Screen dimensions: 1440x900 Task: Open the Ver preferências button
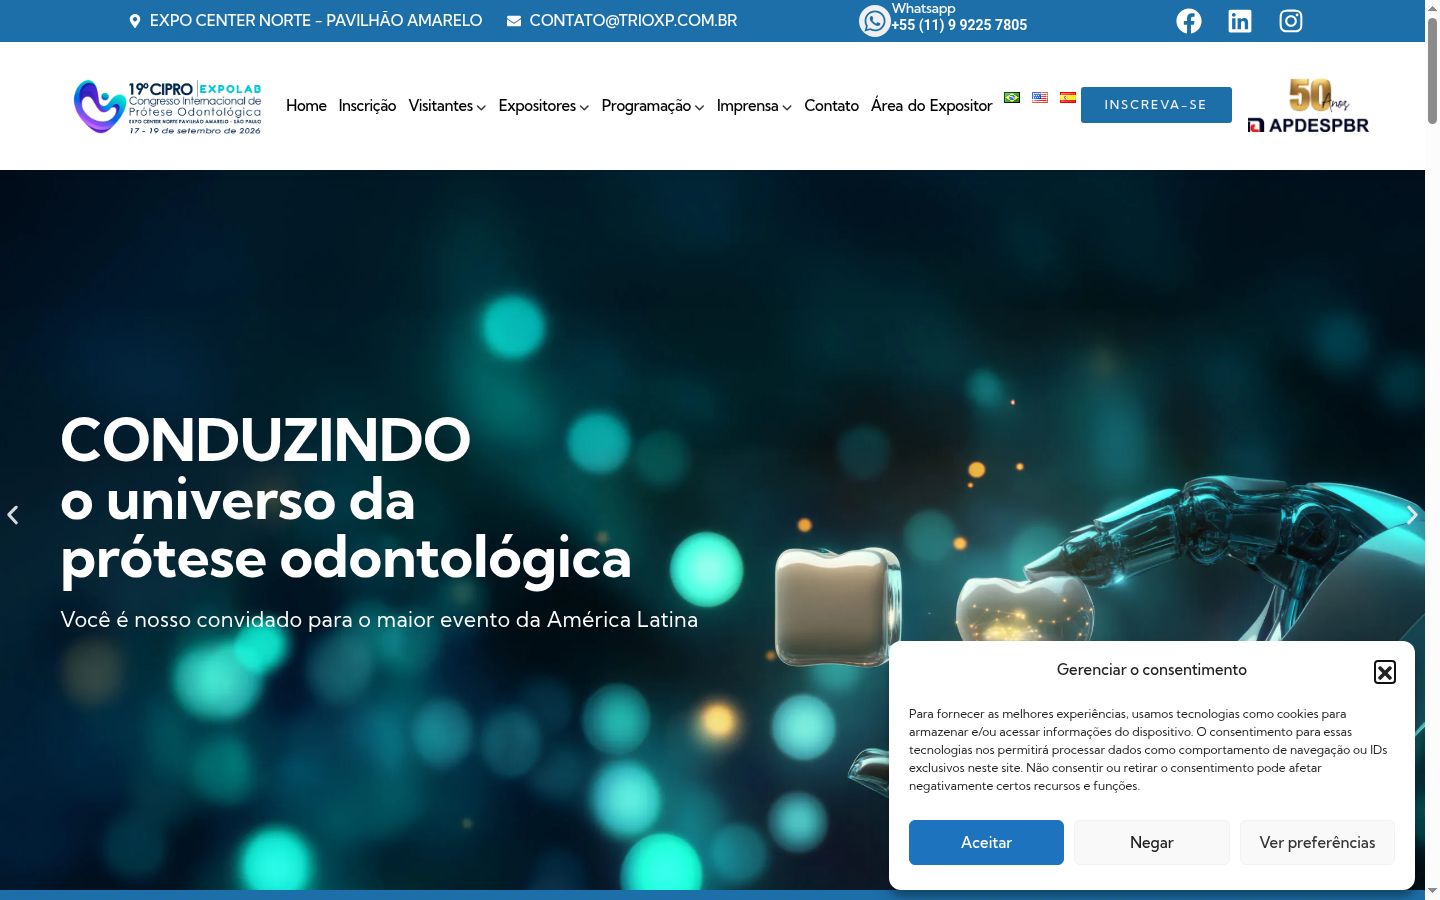tap(1317, 842)
